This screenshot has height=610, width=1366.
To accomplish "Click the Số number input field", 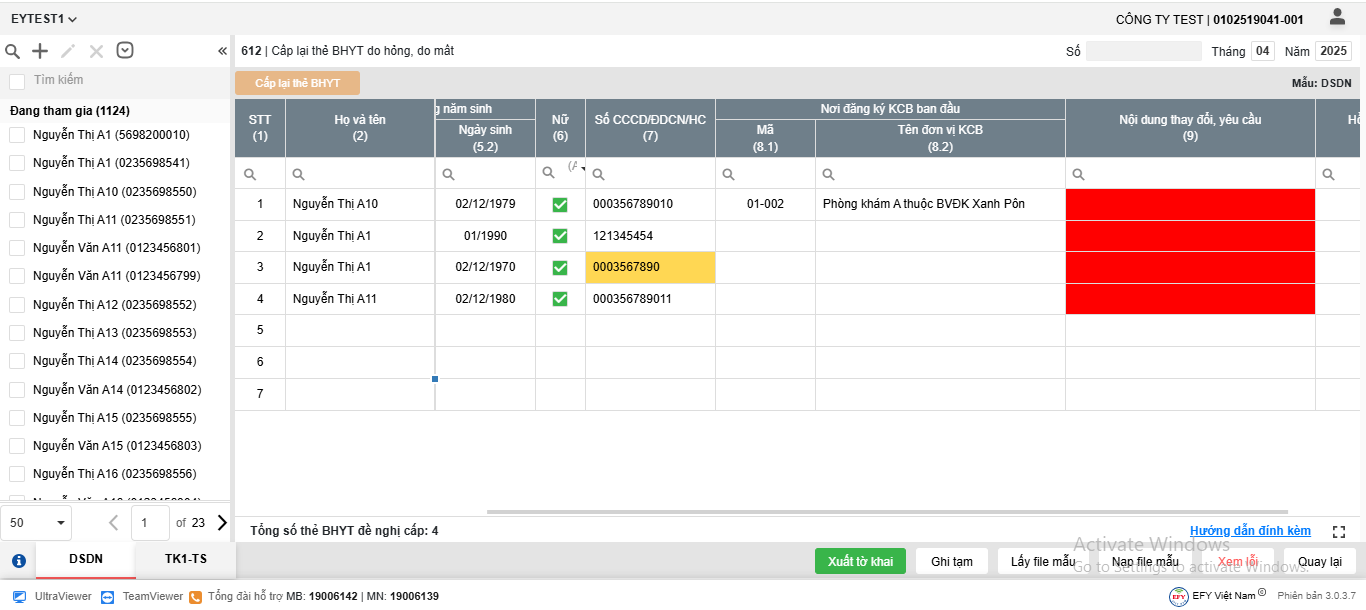I will point(1144,51).
